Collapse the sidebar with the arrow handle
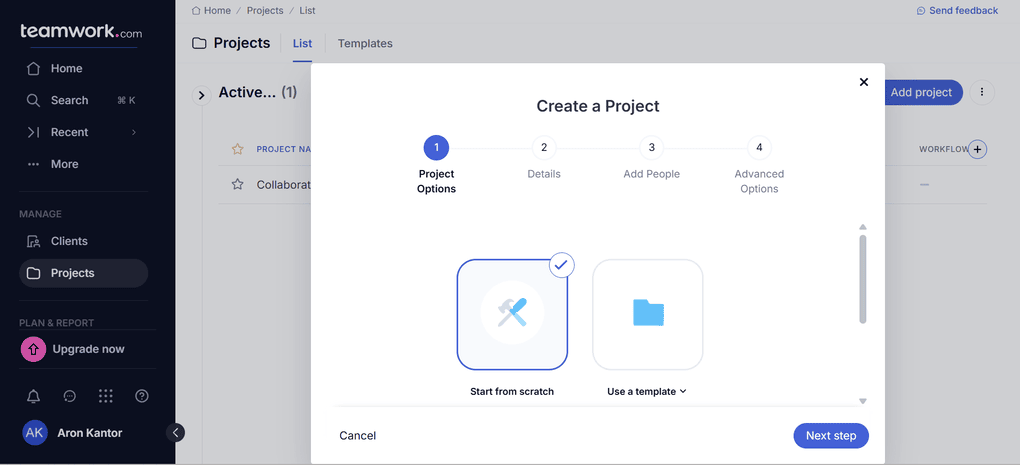This screenshot has width=1020, height=465. pyautogui.click(x=176, y=433)
